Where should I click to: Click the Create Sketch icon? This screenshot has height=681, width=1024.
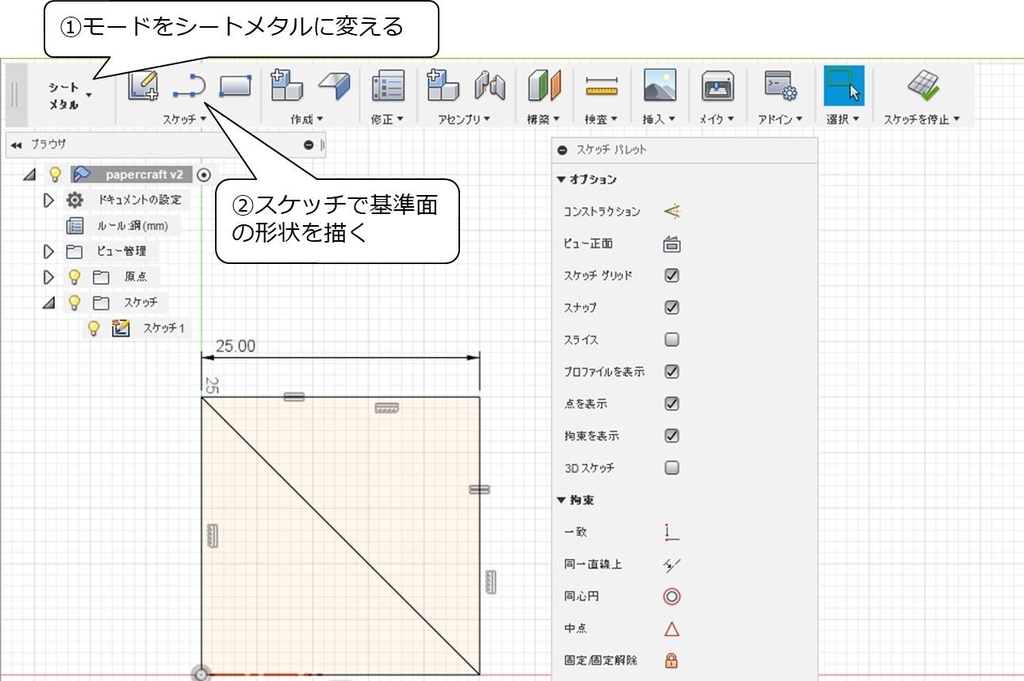tap(143, 86)
